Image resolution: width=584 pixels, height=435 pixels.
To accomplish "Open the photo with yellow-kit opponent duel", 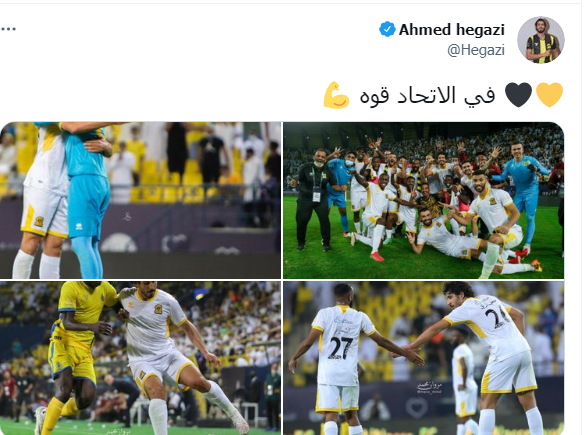I will [x=140, y=358].
